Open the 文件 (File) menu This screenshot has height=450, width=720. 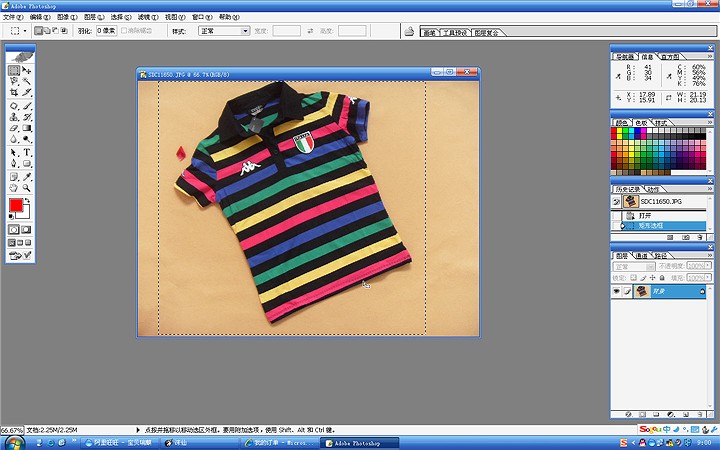[13, 17]
